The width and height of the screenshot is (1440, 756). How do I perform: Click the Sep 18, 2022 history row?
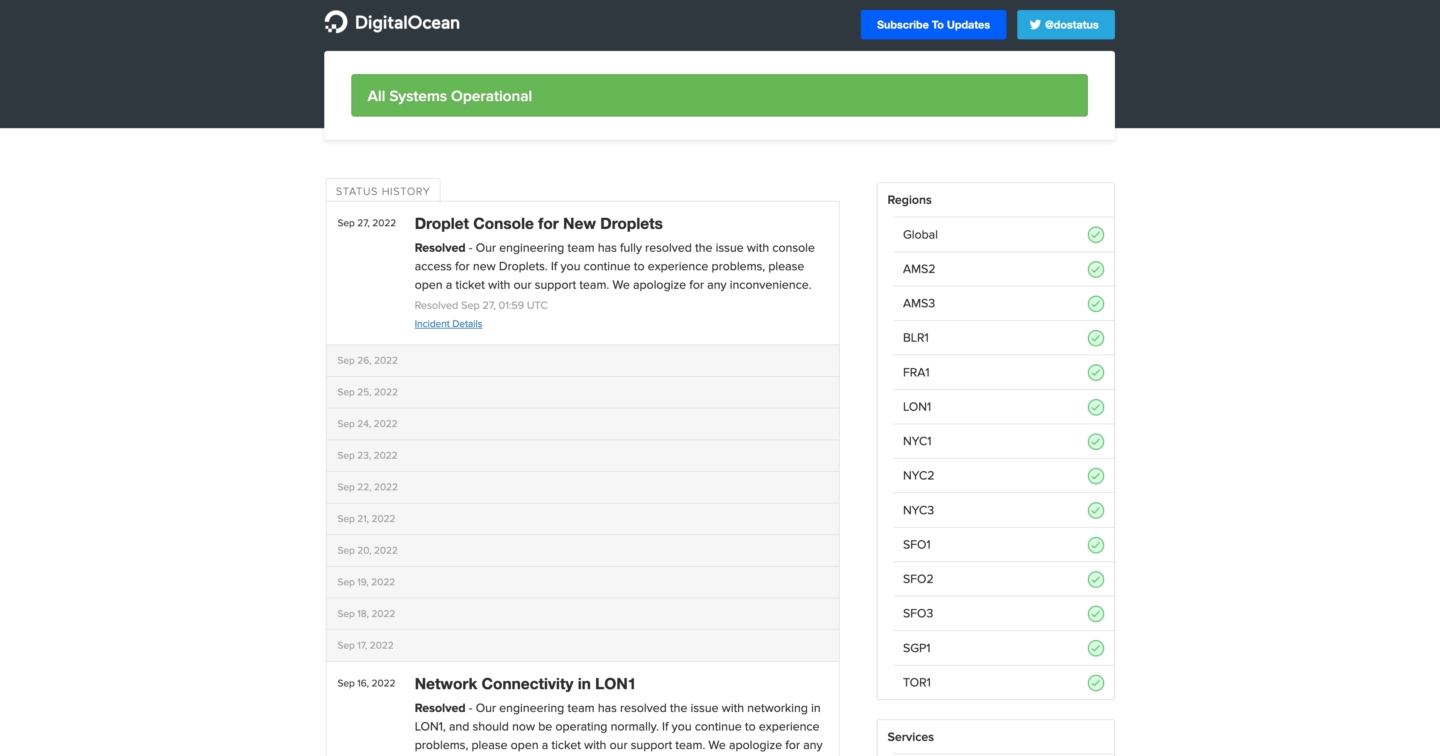(x=583, y=614)
